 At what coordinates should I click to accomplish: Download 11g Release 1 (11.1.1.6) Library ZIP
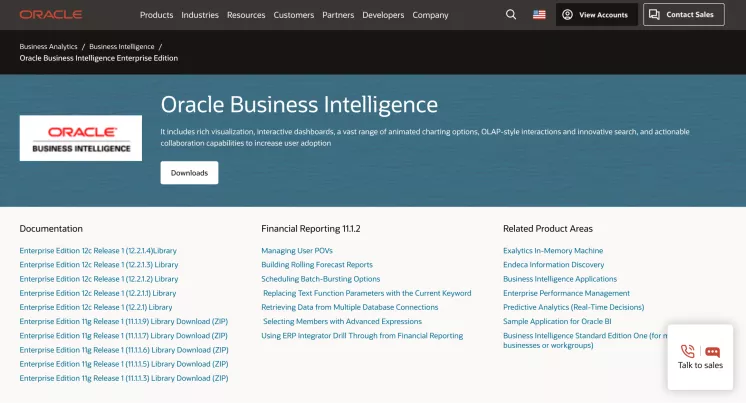124,350
